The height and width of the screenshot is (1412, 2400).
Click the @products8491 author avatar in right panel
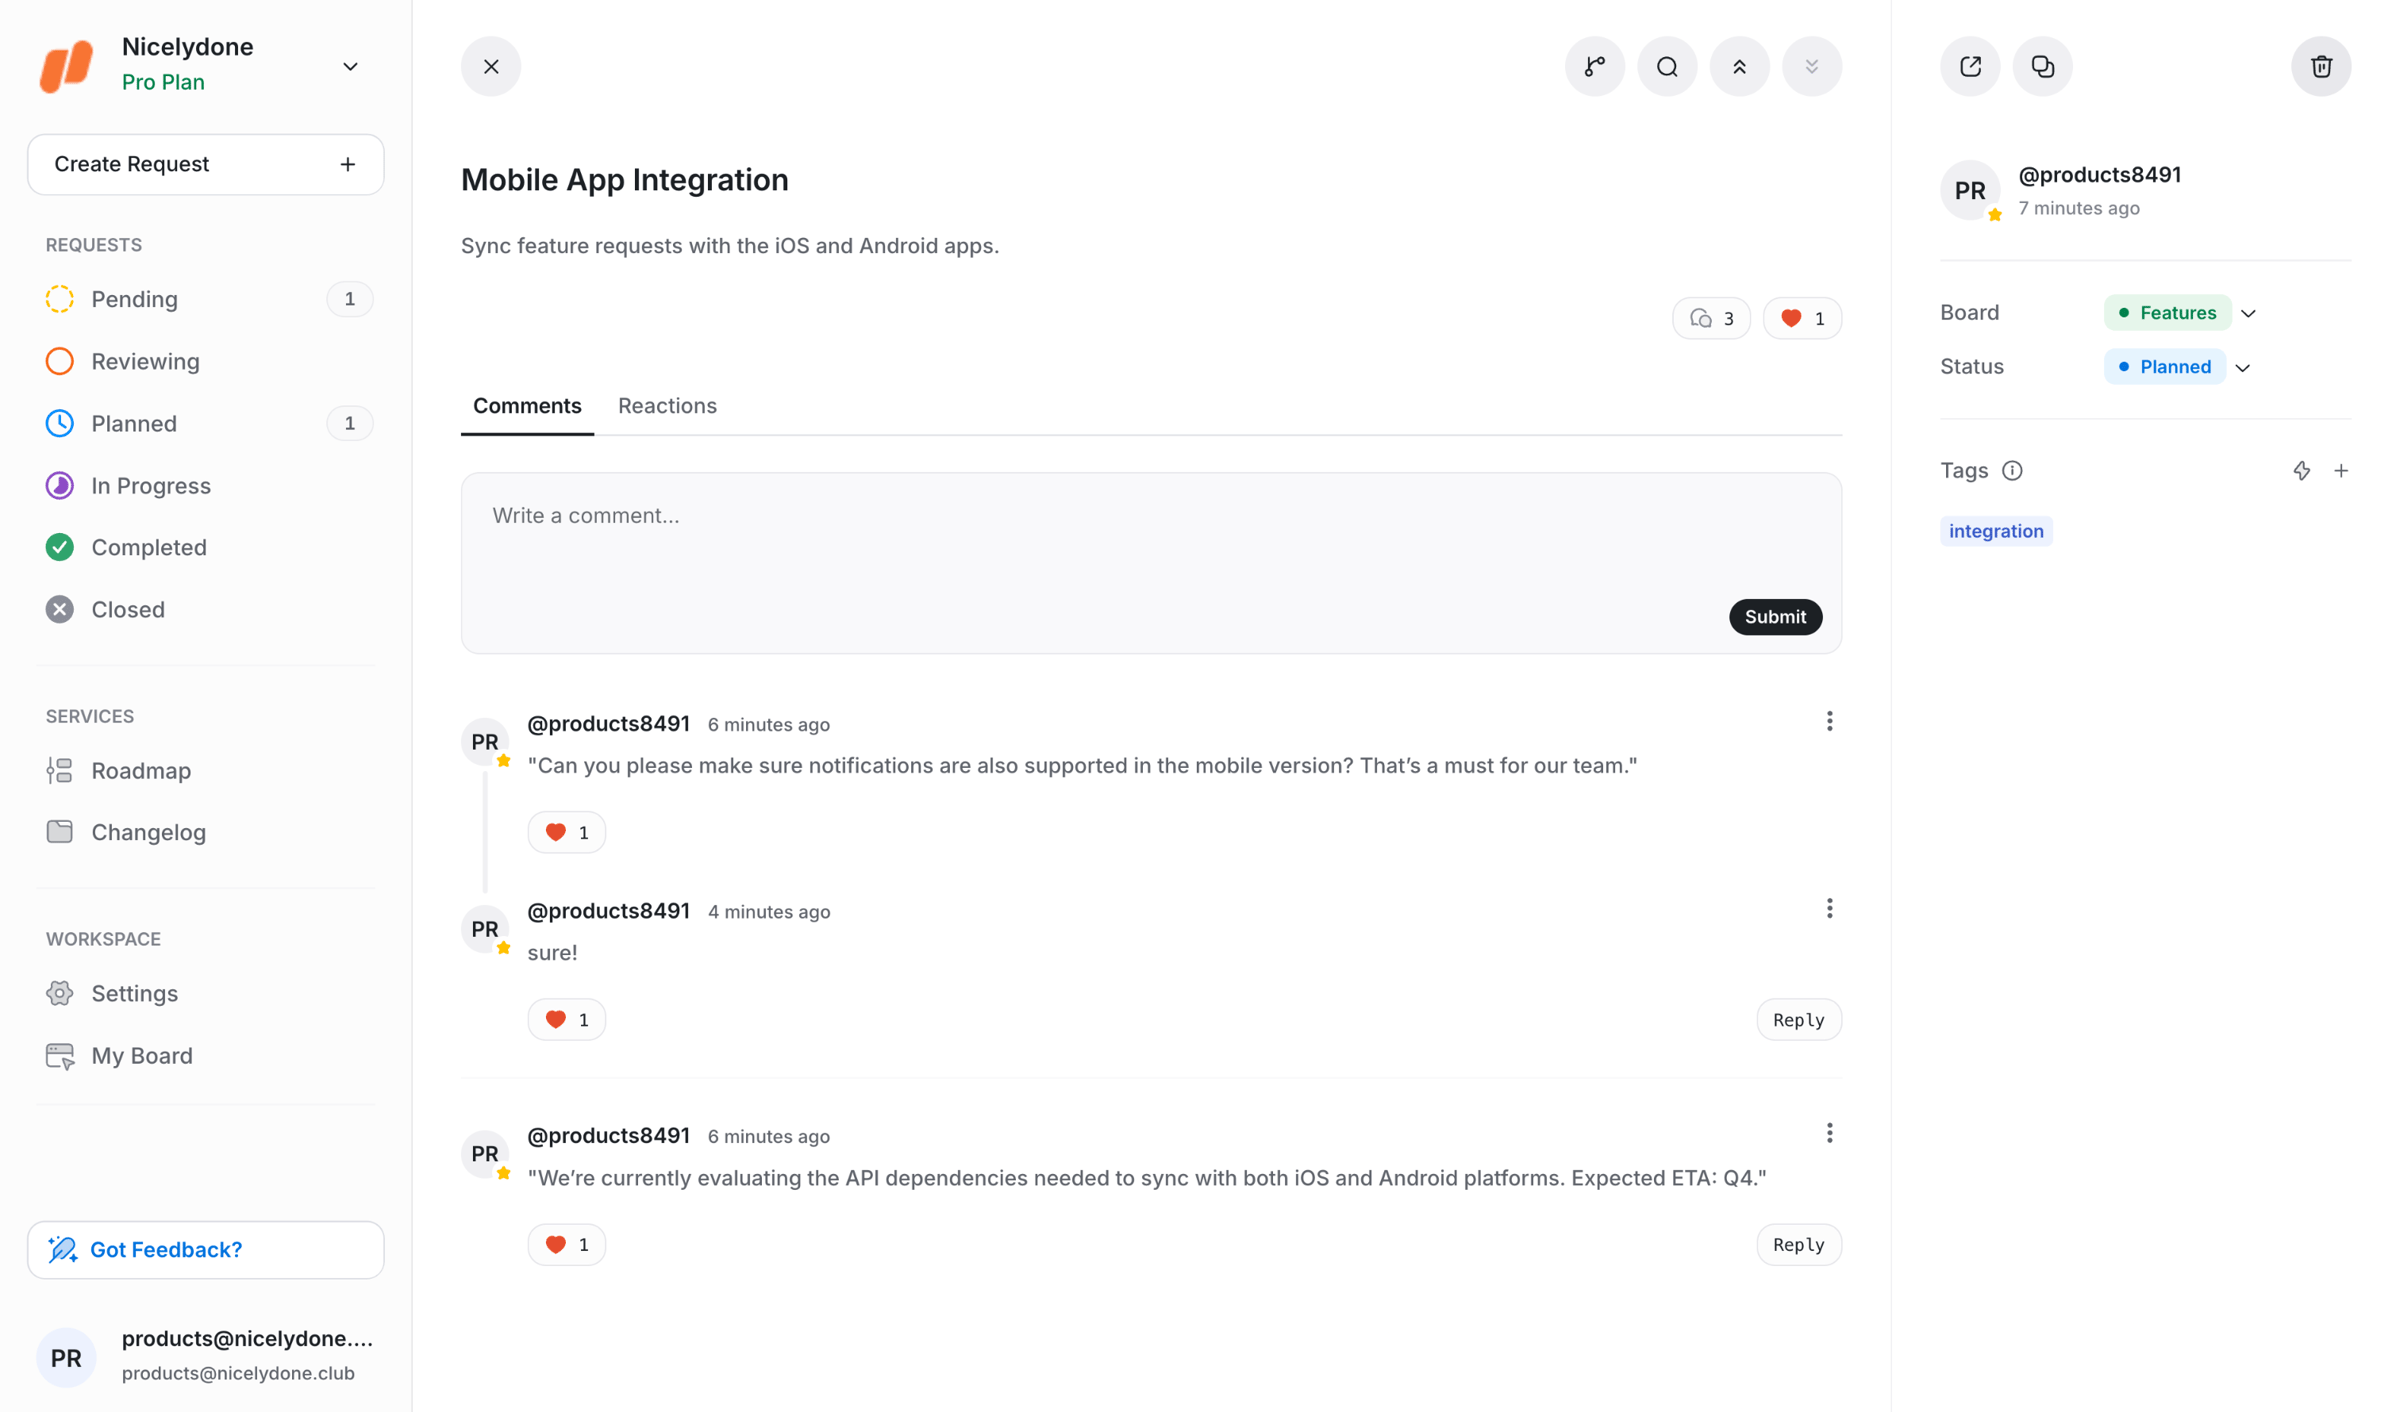click(1970, 190)
